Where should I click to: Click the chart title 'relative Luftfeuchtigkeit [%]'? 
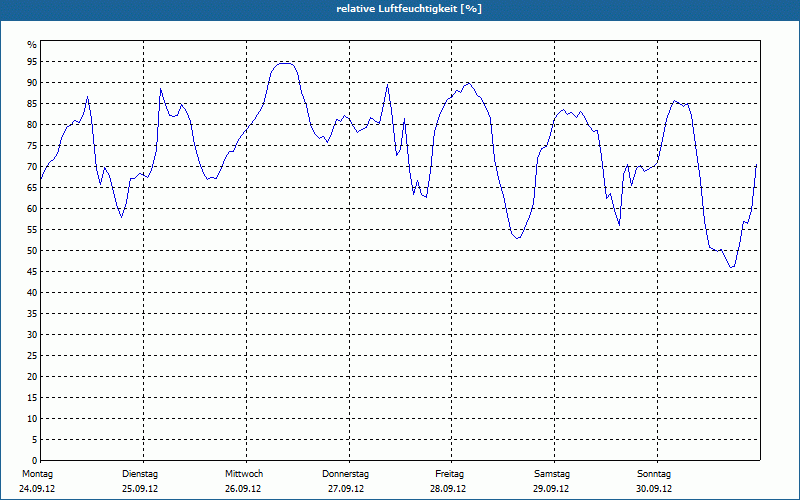409,9
